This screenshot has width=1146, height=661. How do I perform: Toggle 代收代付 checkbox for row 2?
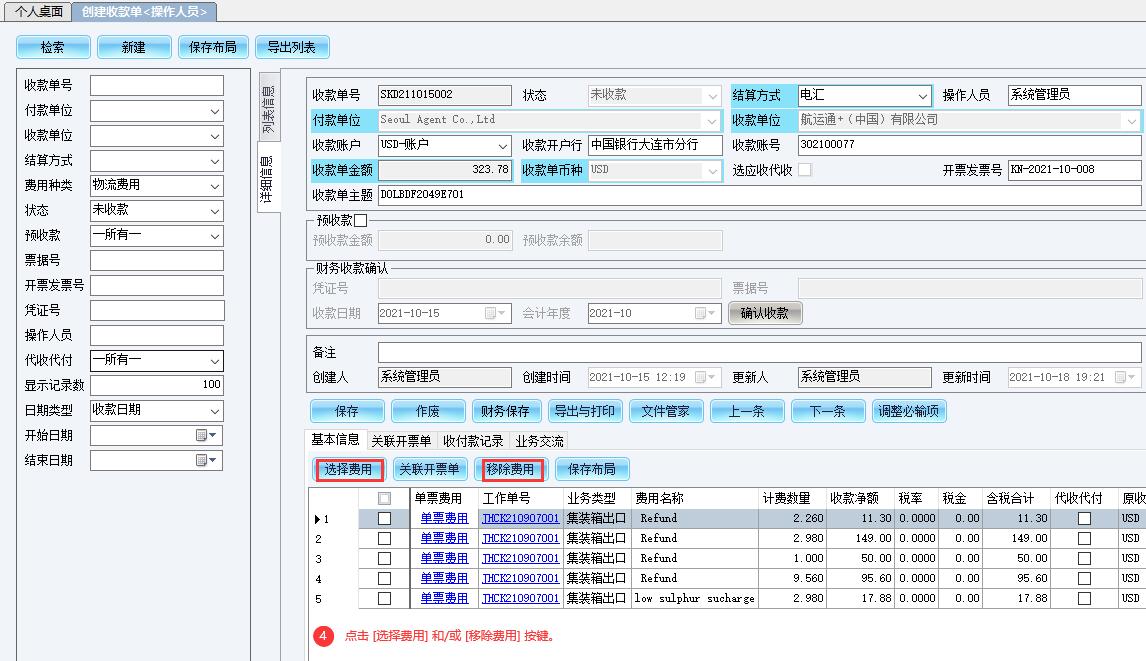point(1084,539)
